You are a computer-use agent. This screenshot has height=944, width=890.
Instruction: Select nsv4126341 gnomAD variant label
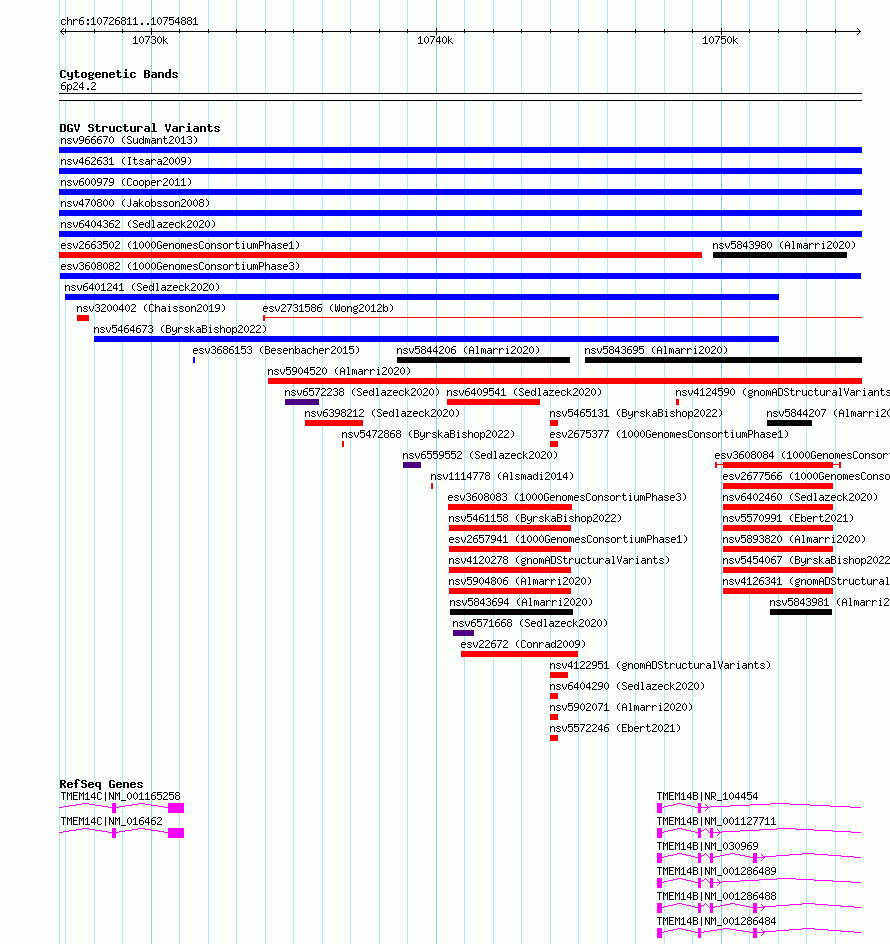(x=806, y=582)
